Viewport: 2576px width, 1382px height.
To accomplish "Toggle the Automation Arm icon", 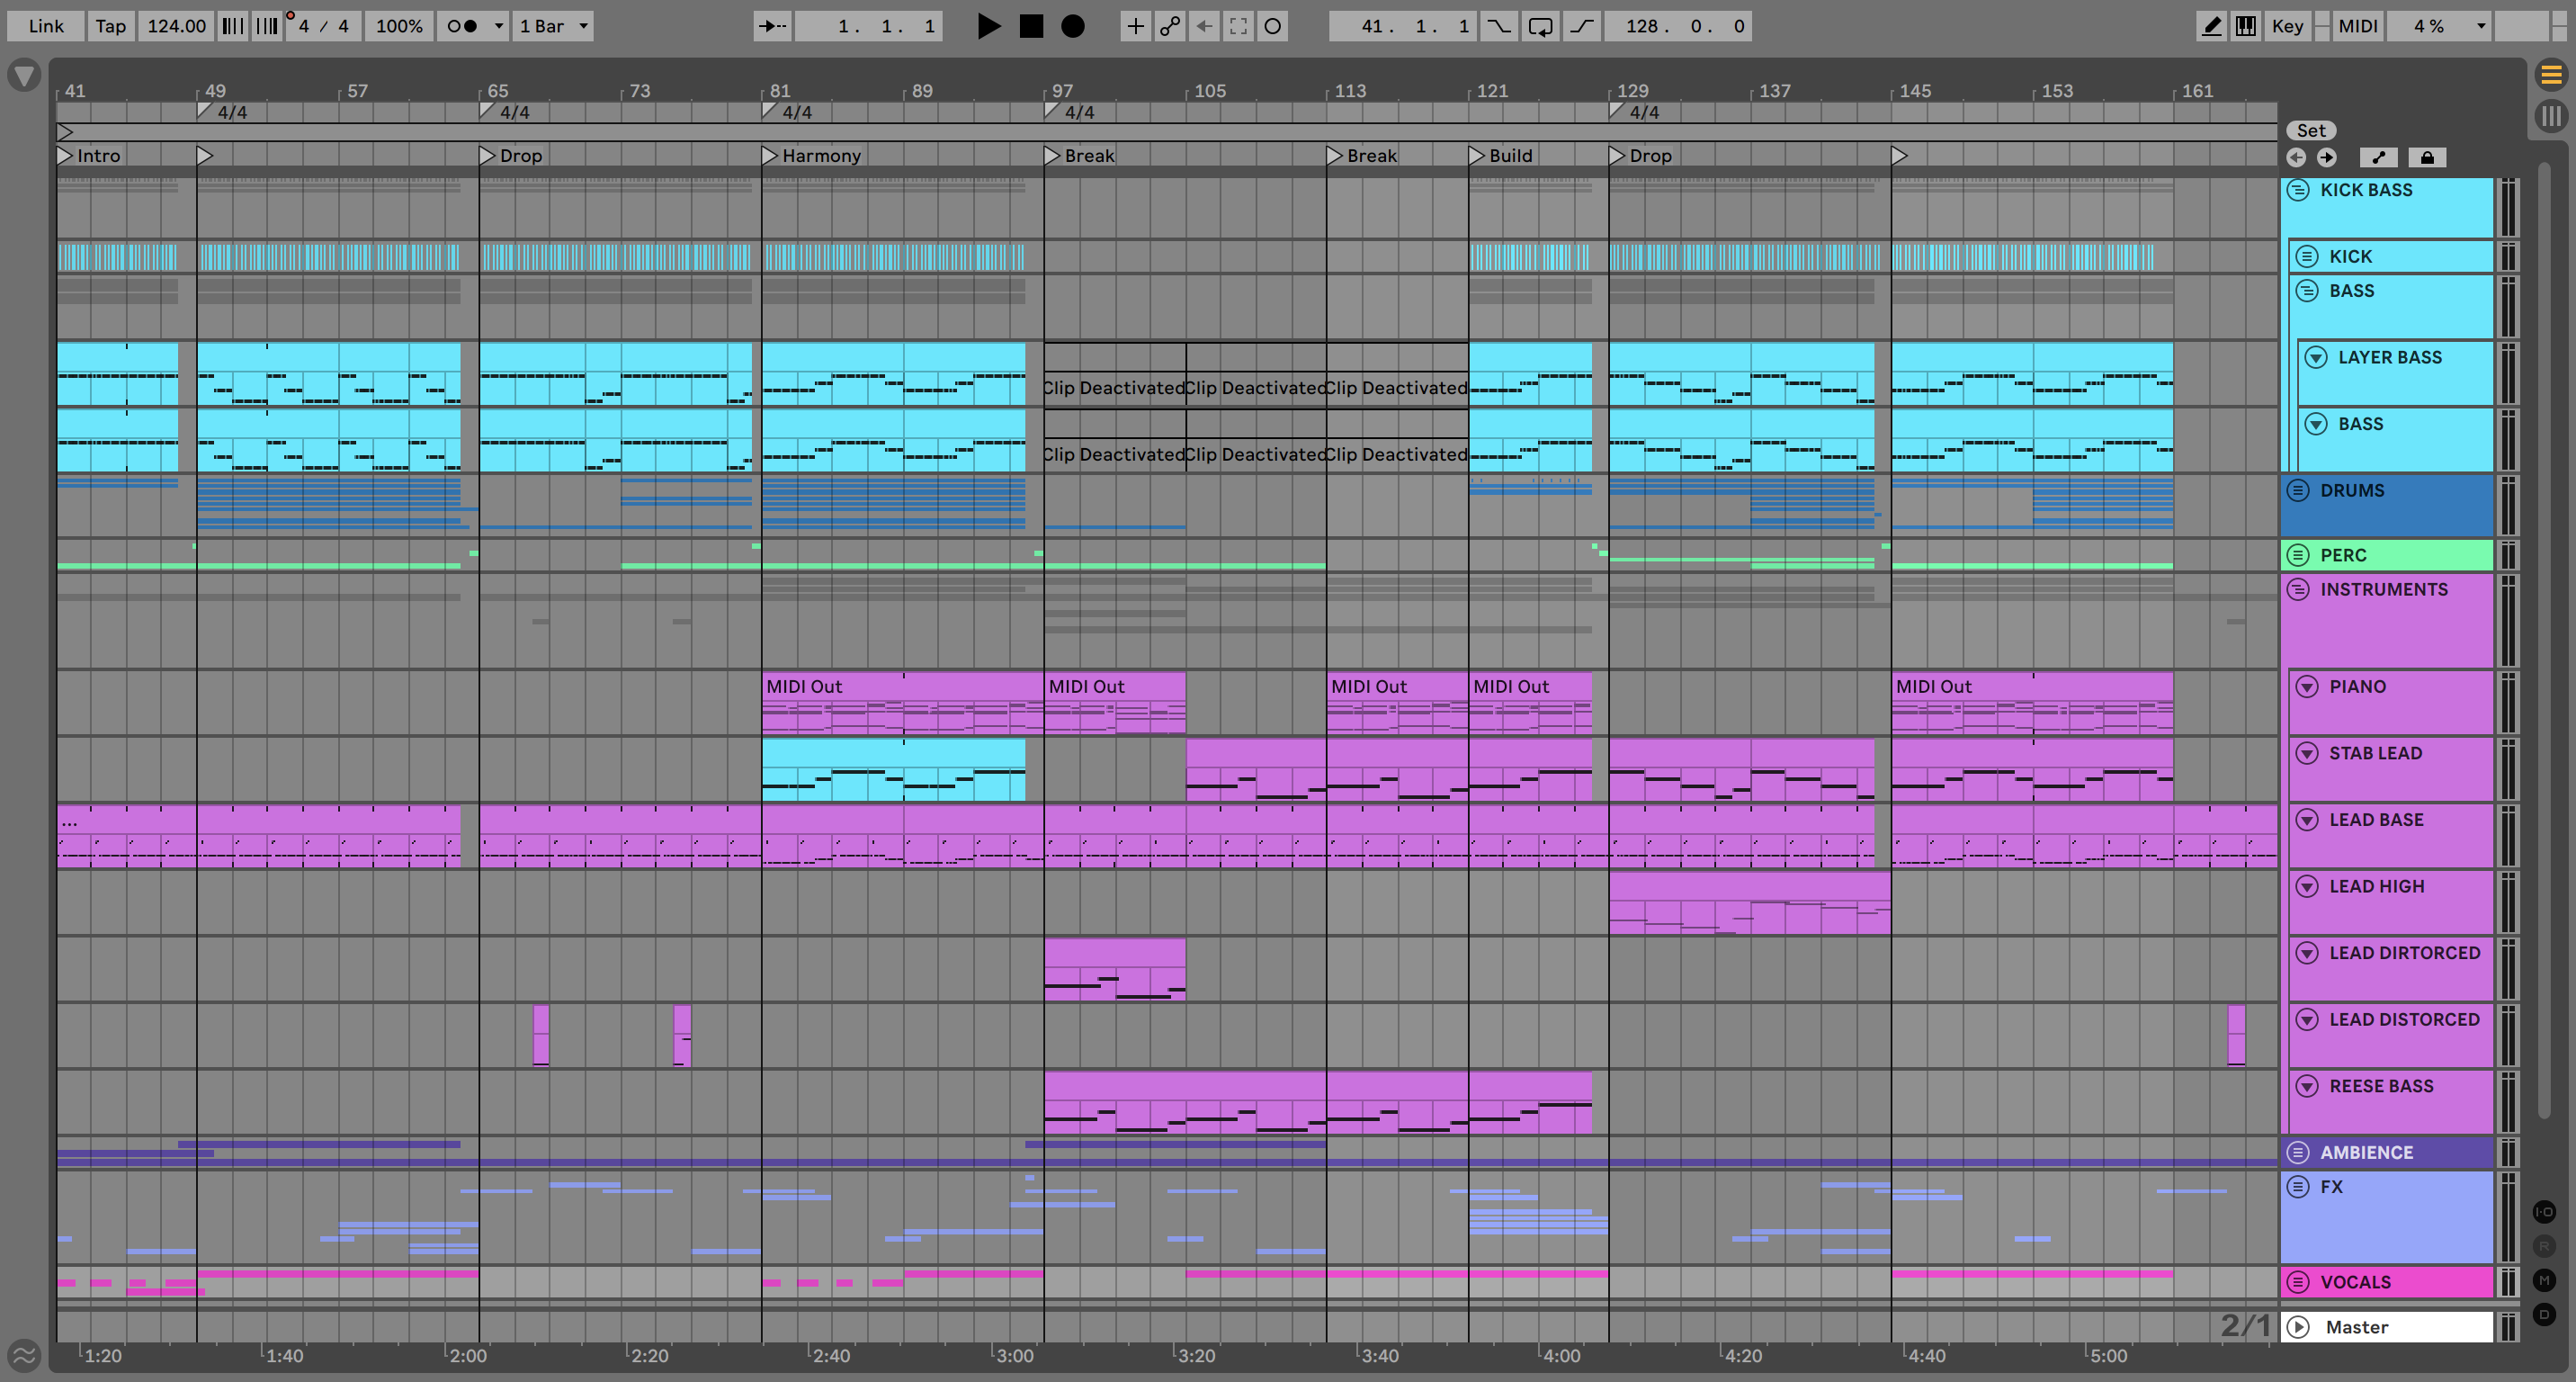I will coord(1169,26).
